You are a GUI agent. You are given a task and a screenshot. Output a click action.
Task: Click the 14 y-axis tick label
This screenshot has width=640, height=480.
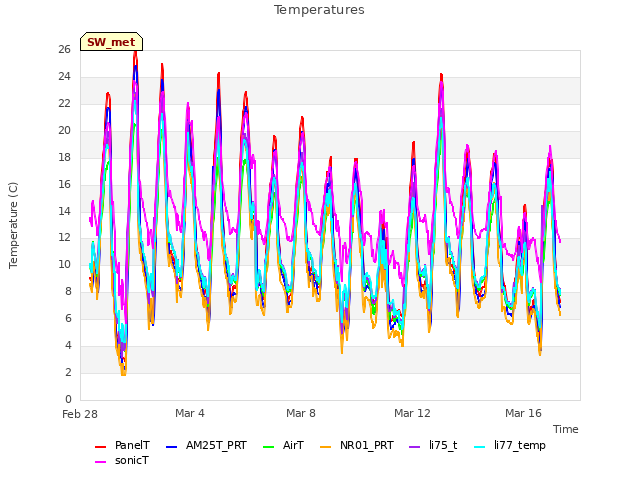tap(64, 211)
